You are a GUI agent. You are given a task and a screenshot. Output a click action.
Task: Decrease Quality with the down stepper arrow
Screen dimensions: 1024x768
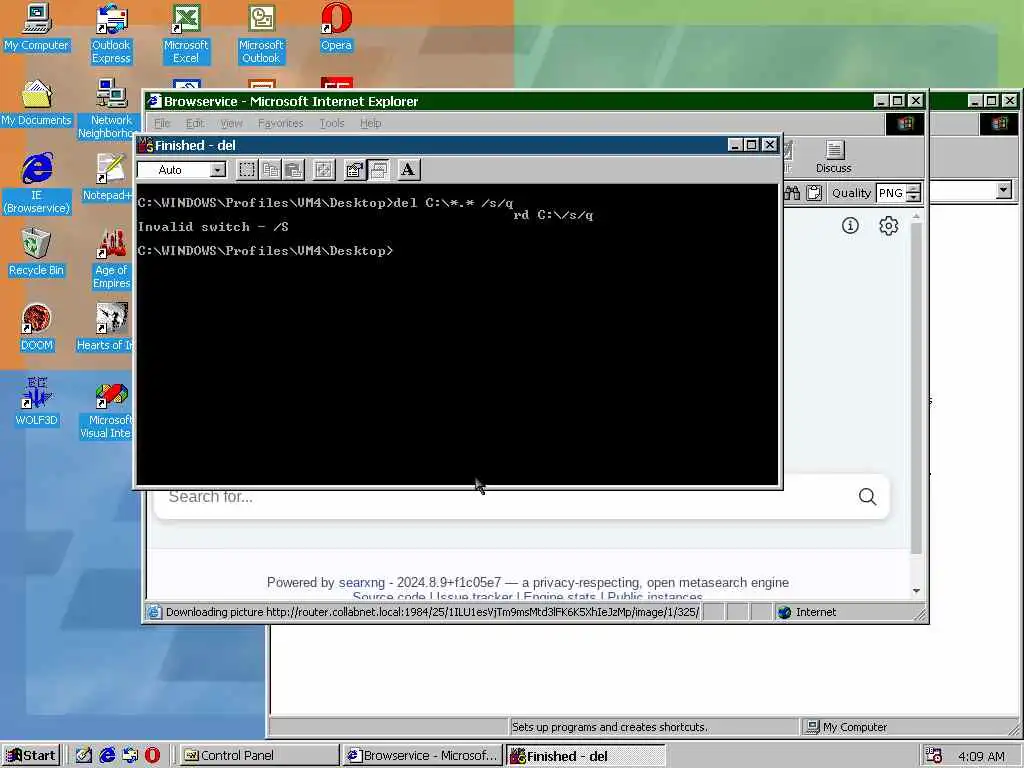click(x=914, y=197)
